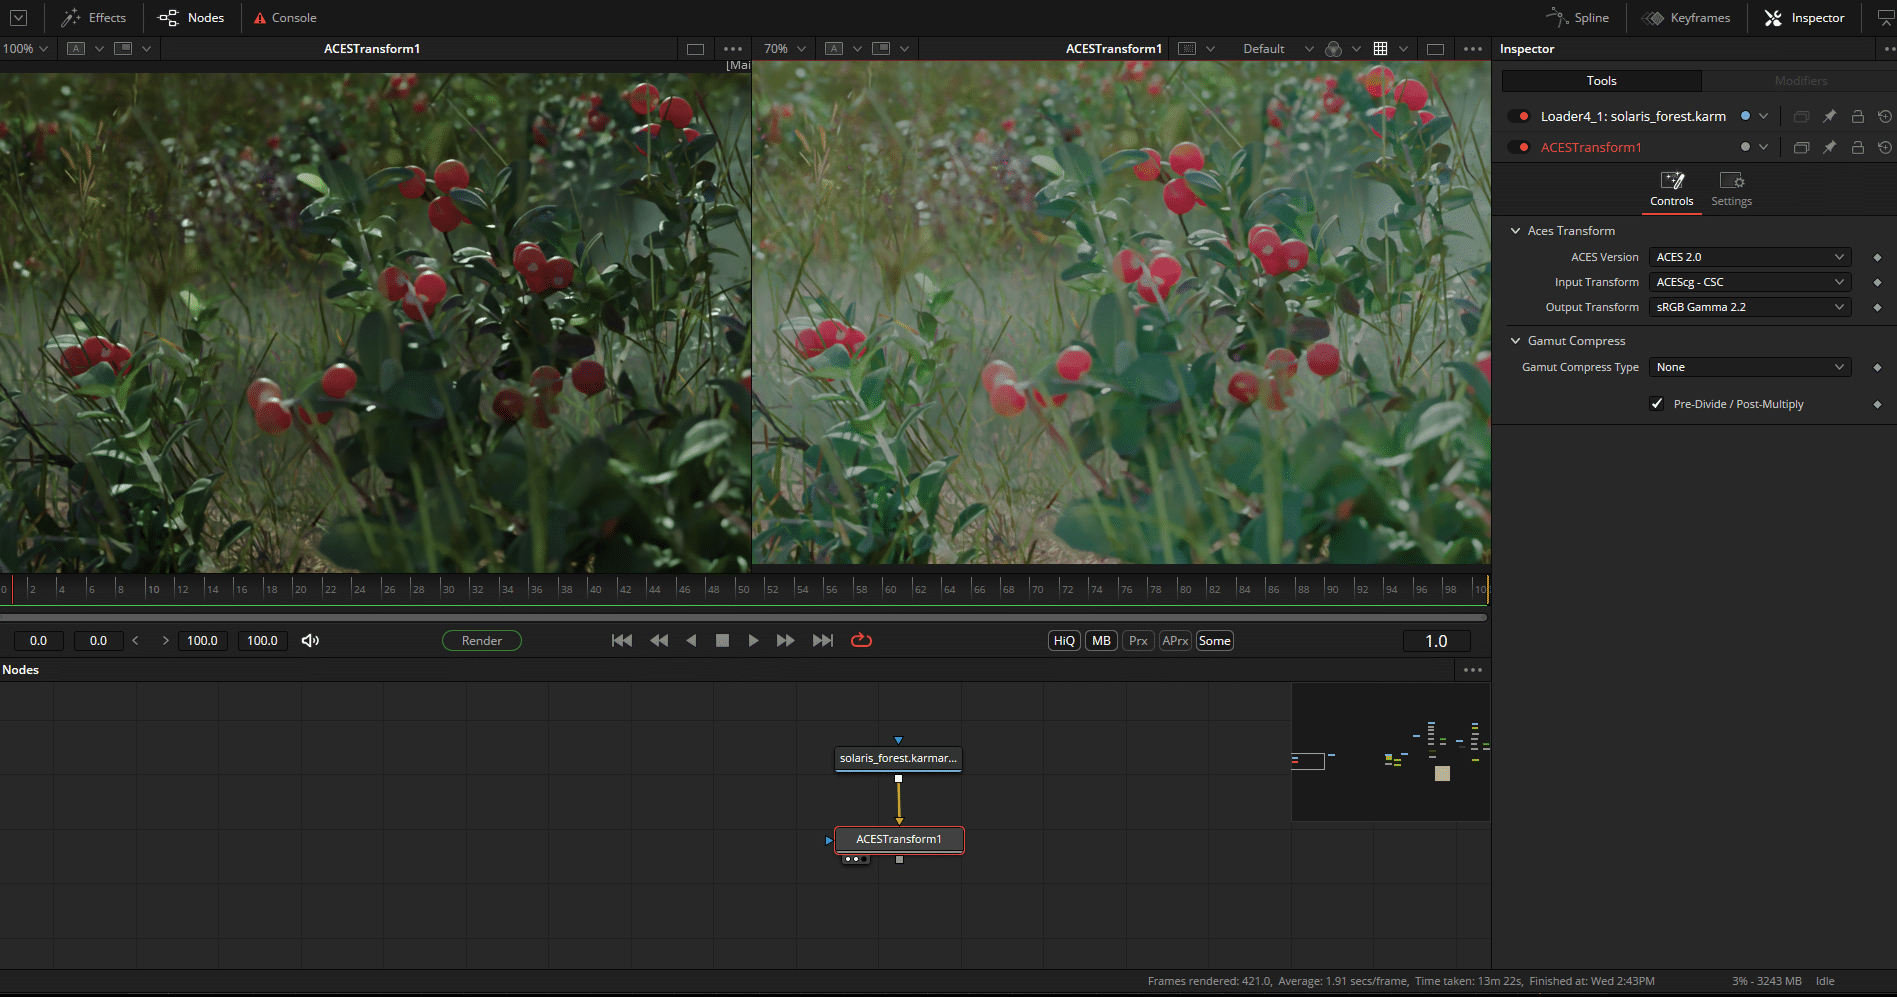Lock the Loader4_1 tool
The image size is (1897, 997).
1857,116
